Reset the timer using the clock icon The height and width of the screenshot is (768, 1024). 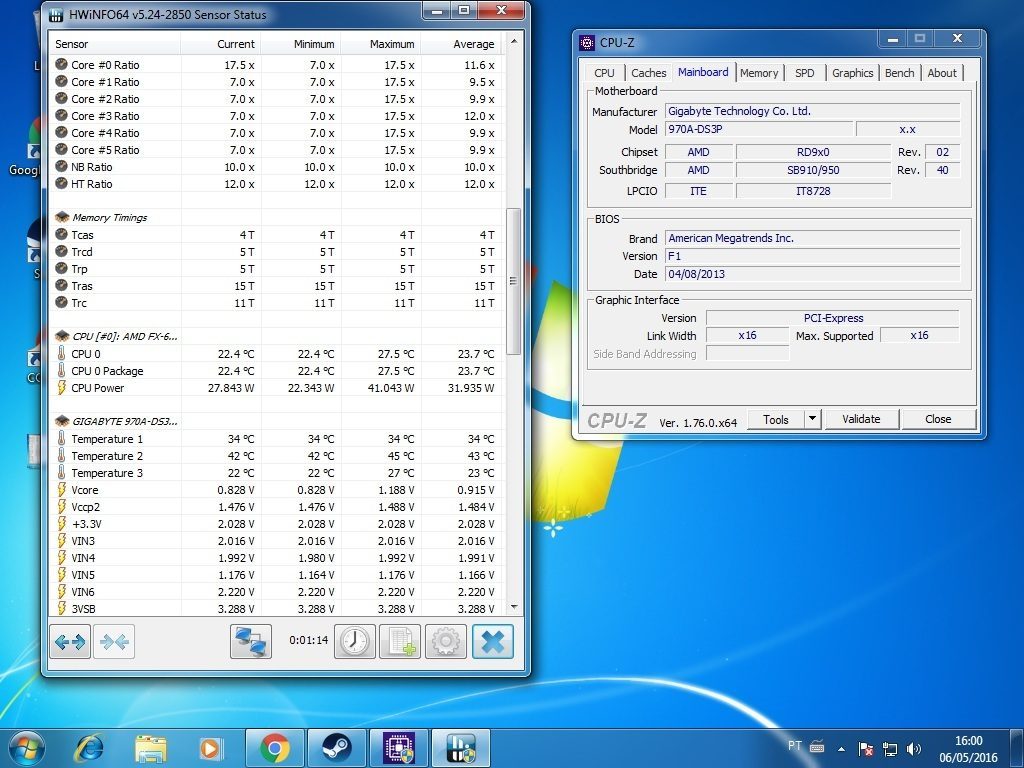tap(355, 641)
